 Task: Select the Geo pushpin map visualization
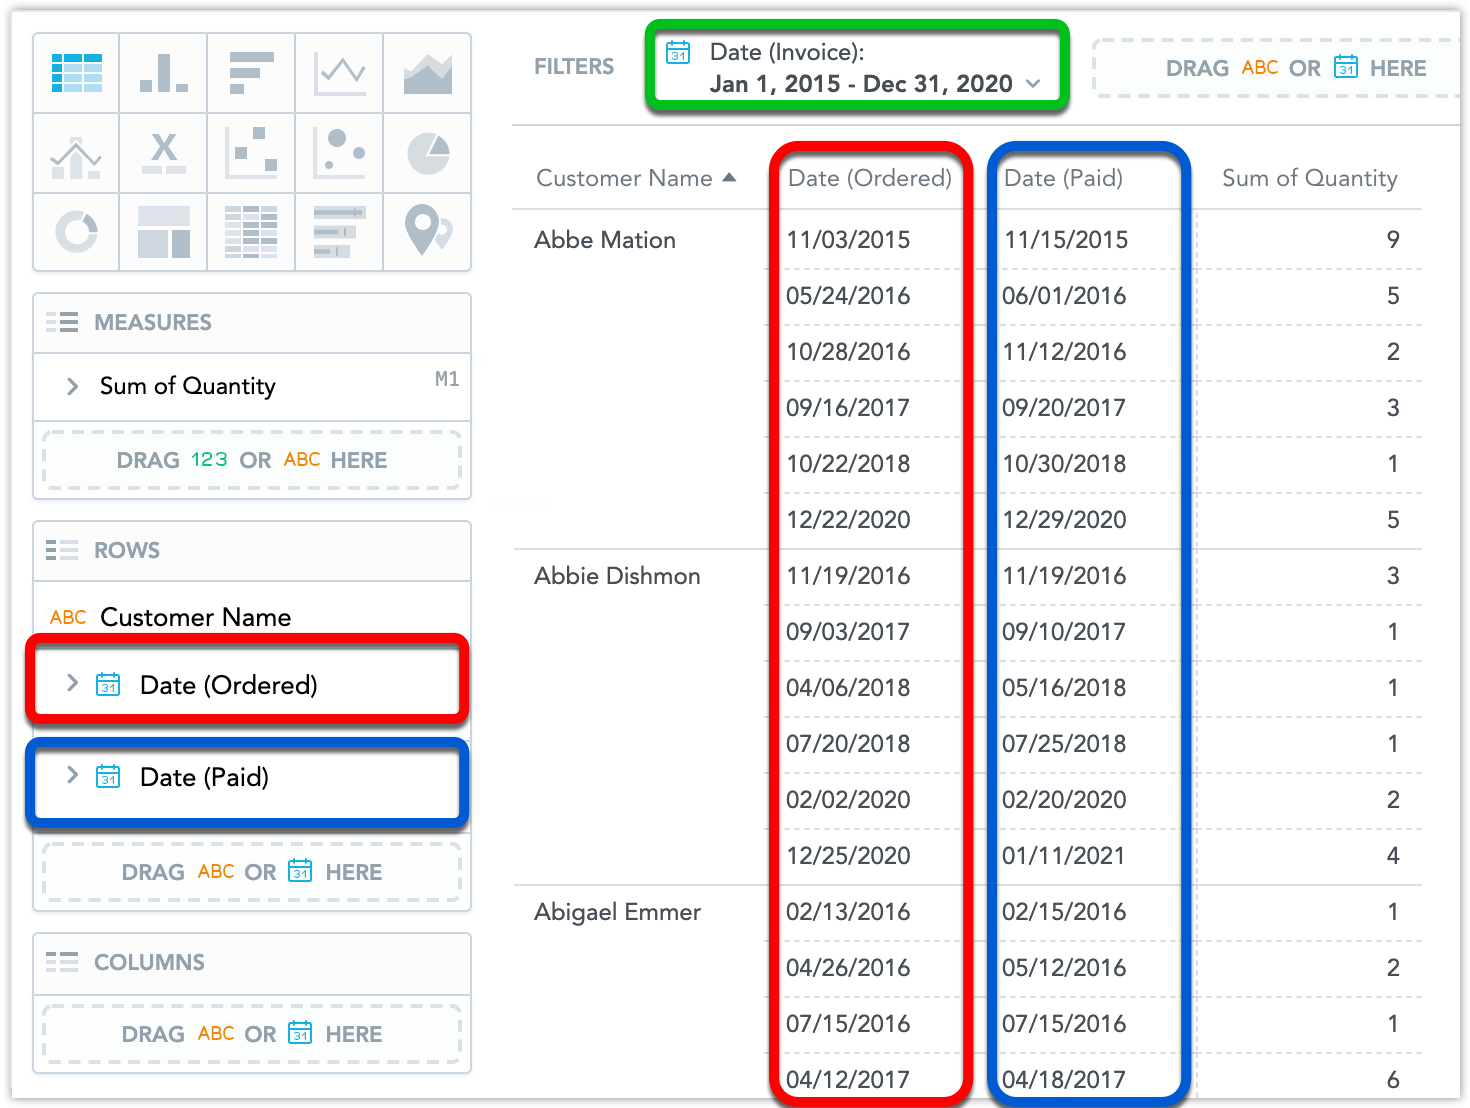(427, 232)
